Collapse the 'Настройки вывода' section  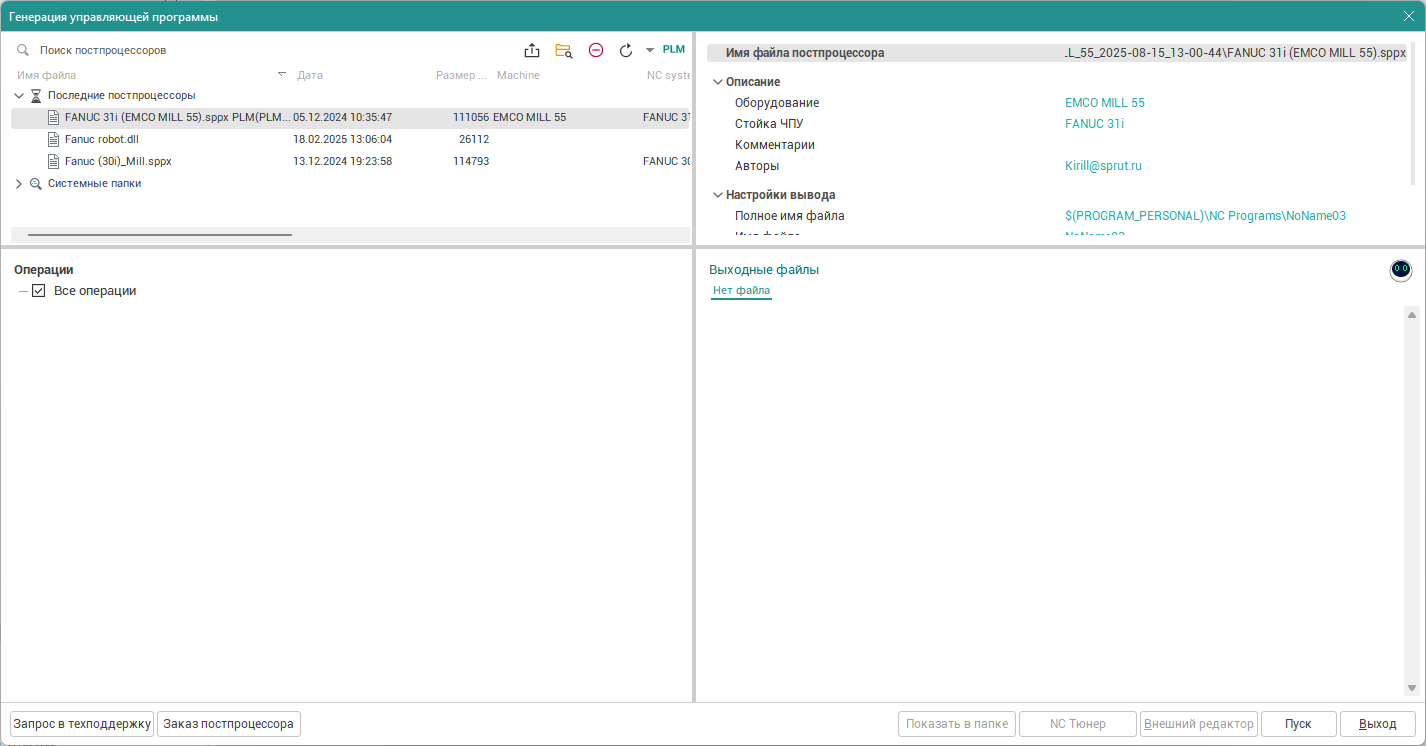717,195
